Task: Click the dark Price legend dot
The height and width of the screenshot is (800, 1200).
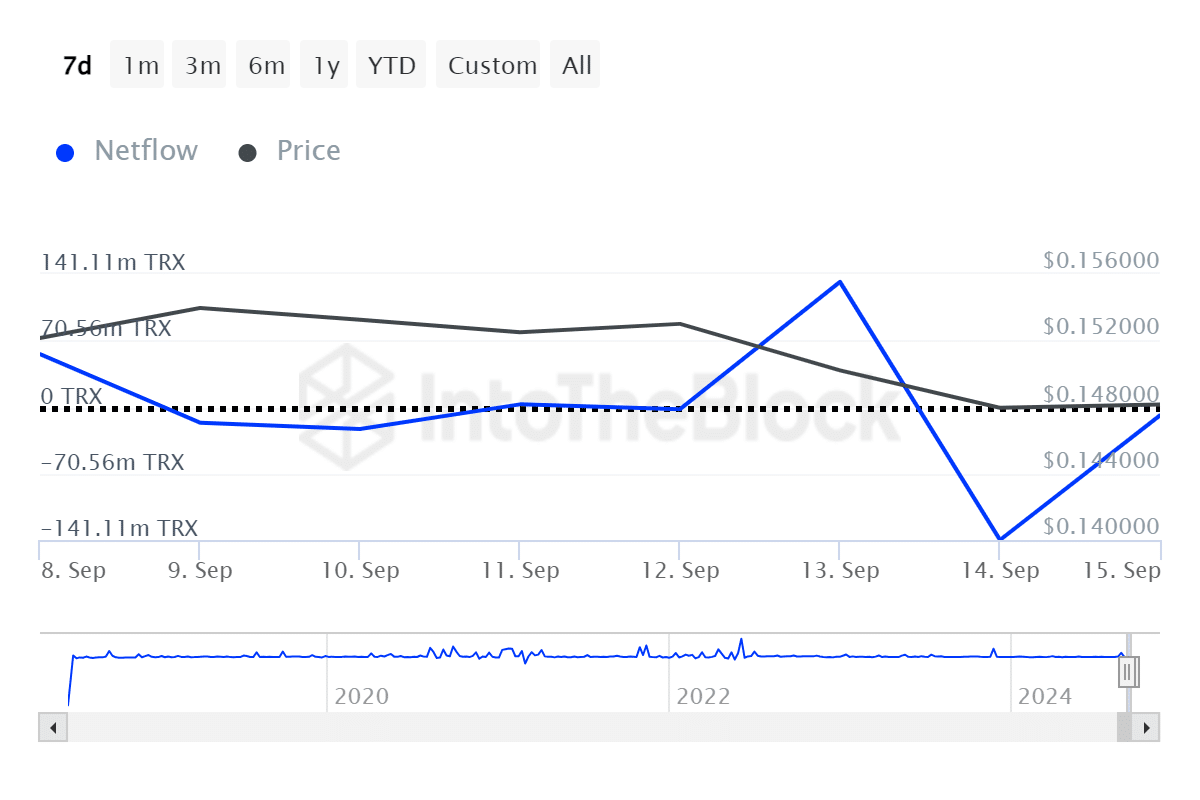Action: click(247, 151)
